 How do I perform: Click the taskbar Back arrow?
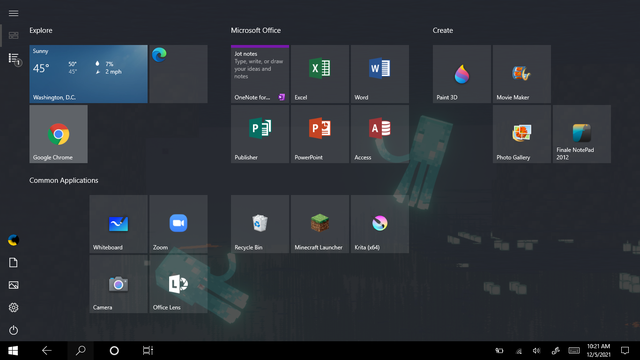coord(47,351)
